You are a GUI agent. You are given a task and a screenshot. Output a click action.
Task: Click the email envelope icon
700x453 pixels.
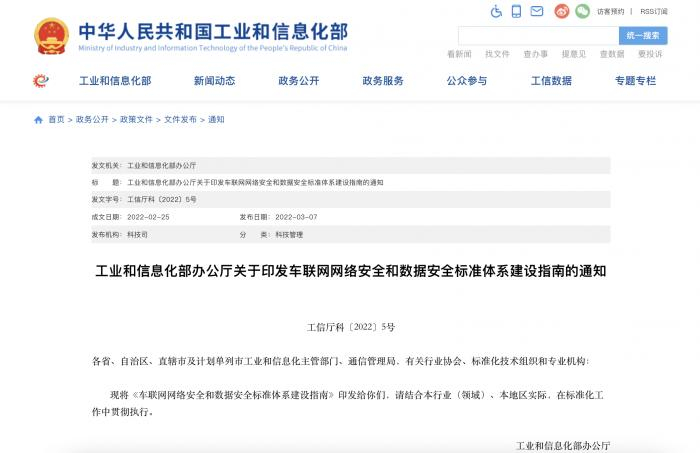coord(537,11)
